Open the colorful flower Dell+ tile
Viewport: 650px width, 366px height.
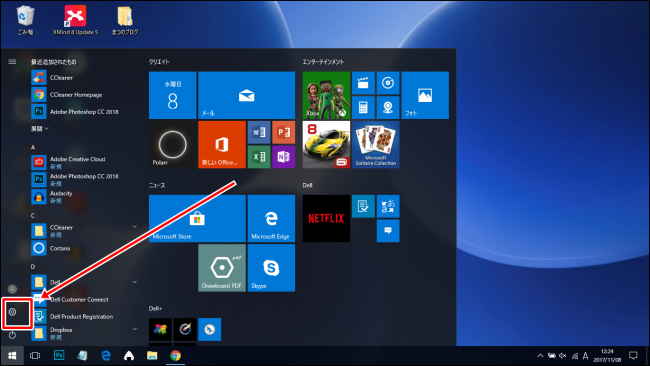[160, 330]
